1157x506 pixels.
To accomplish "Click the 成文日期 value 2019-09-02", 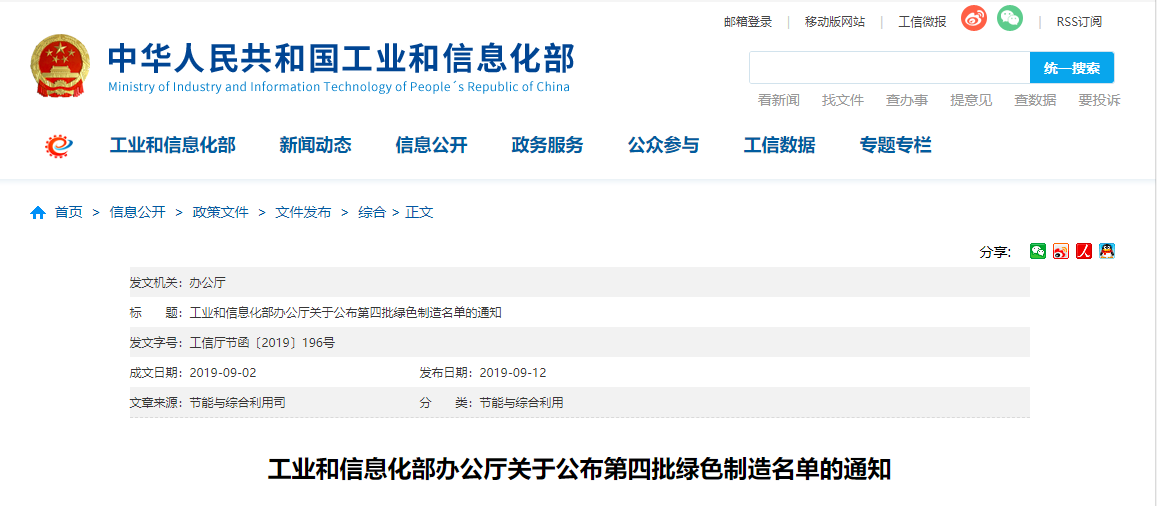I will click(x=223, y=372).
